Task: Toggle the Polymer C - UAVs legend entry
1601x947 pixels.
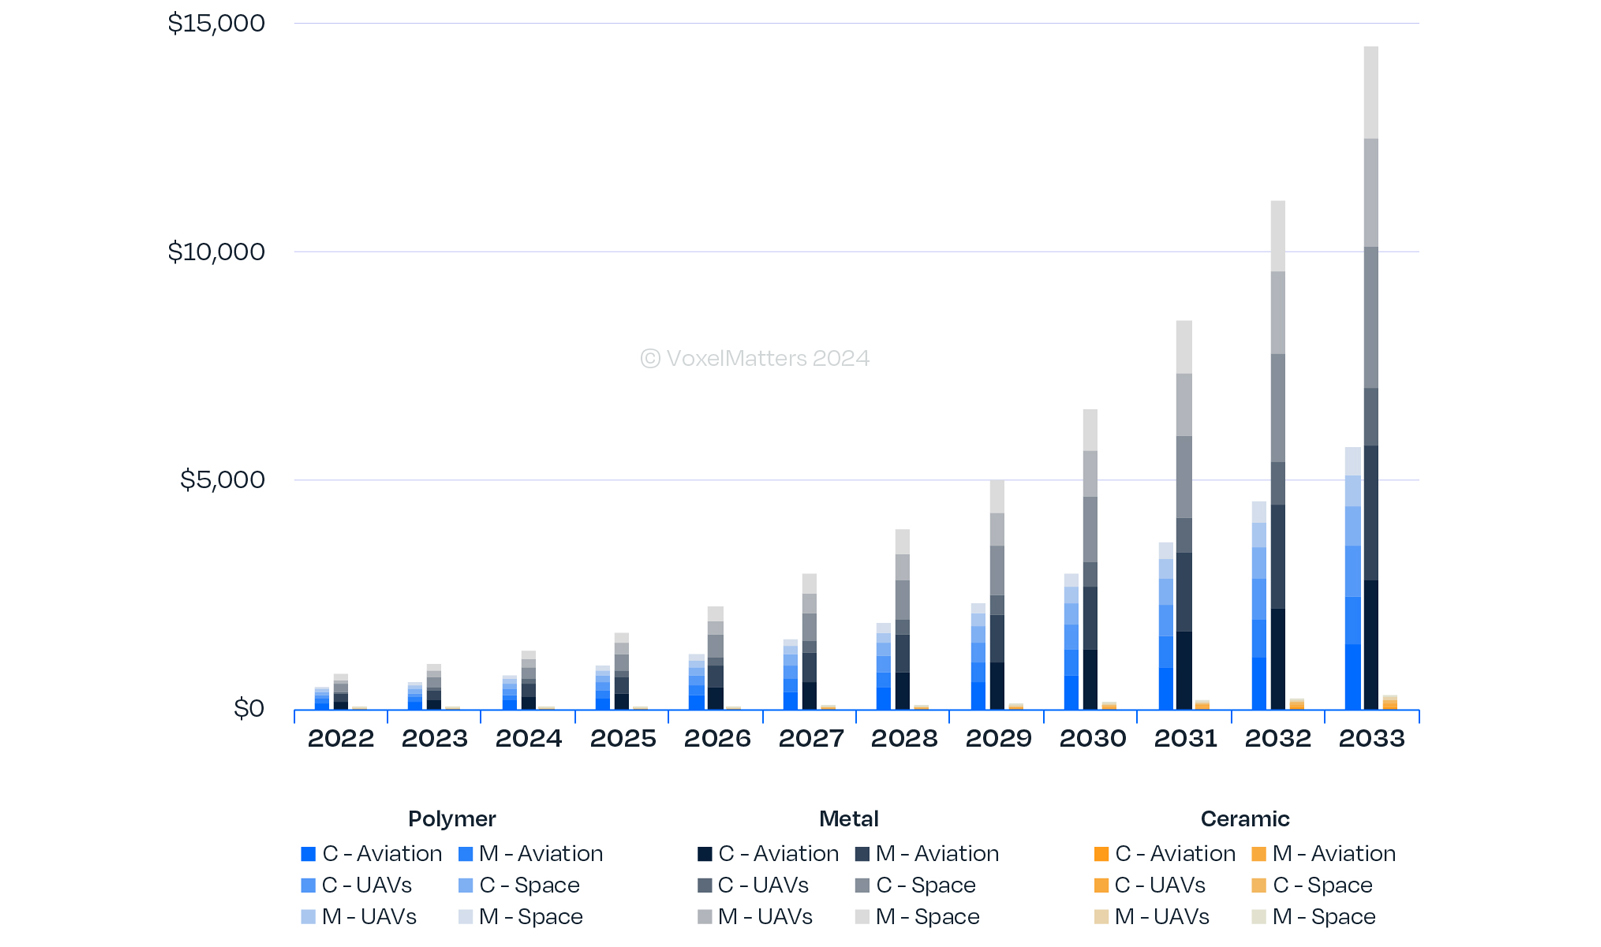Action: tap(356, 886)
